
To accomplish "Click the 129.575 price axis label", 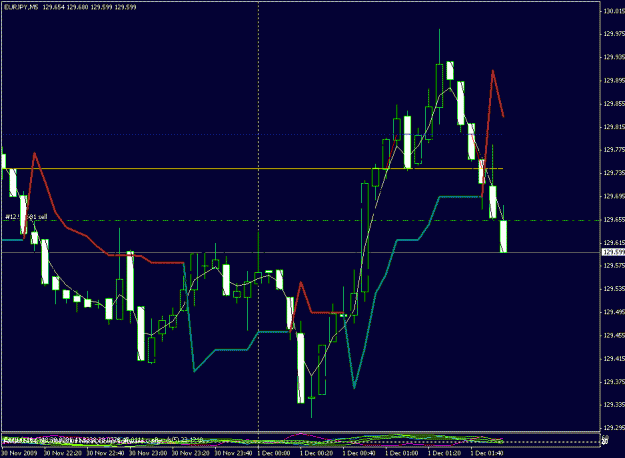I will point(614,265).
